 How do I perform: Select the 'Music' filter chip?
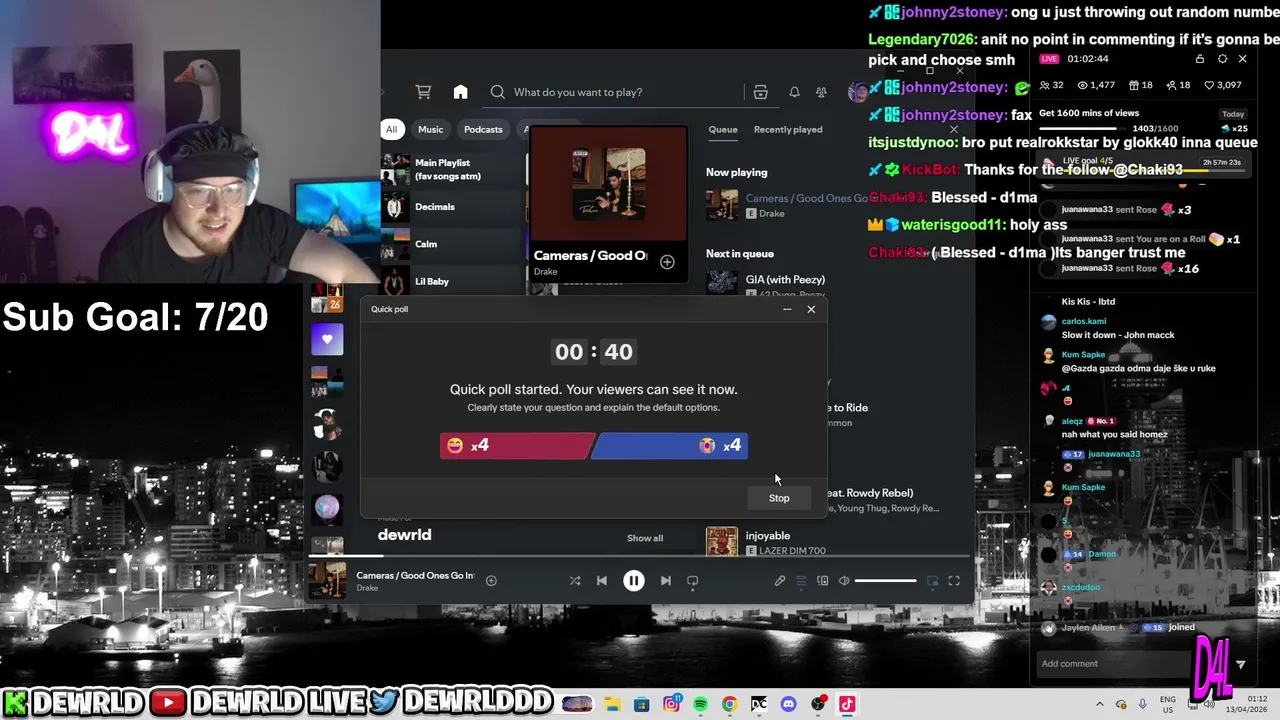(430, 129)
